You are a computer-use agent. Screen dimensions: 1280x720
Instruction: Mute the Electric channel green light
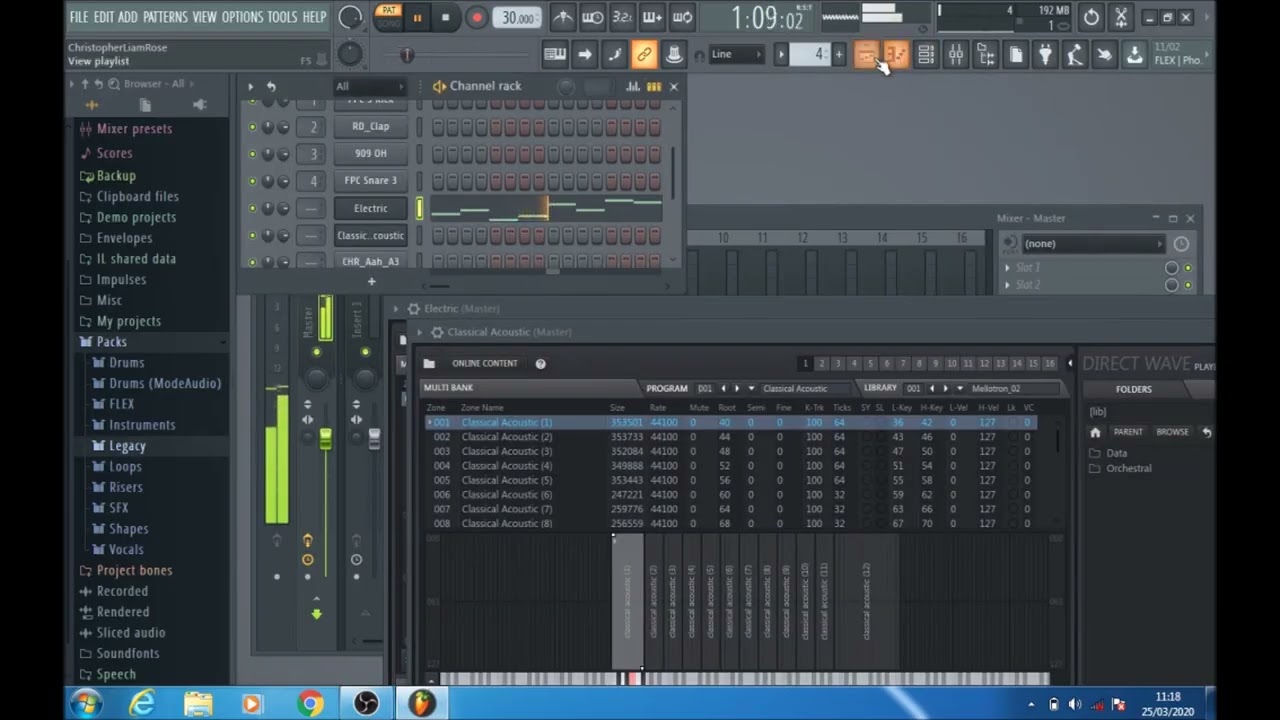(x=252, y=209)
